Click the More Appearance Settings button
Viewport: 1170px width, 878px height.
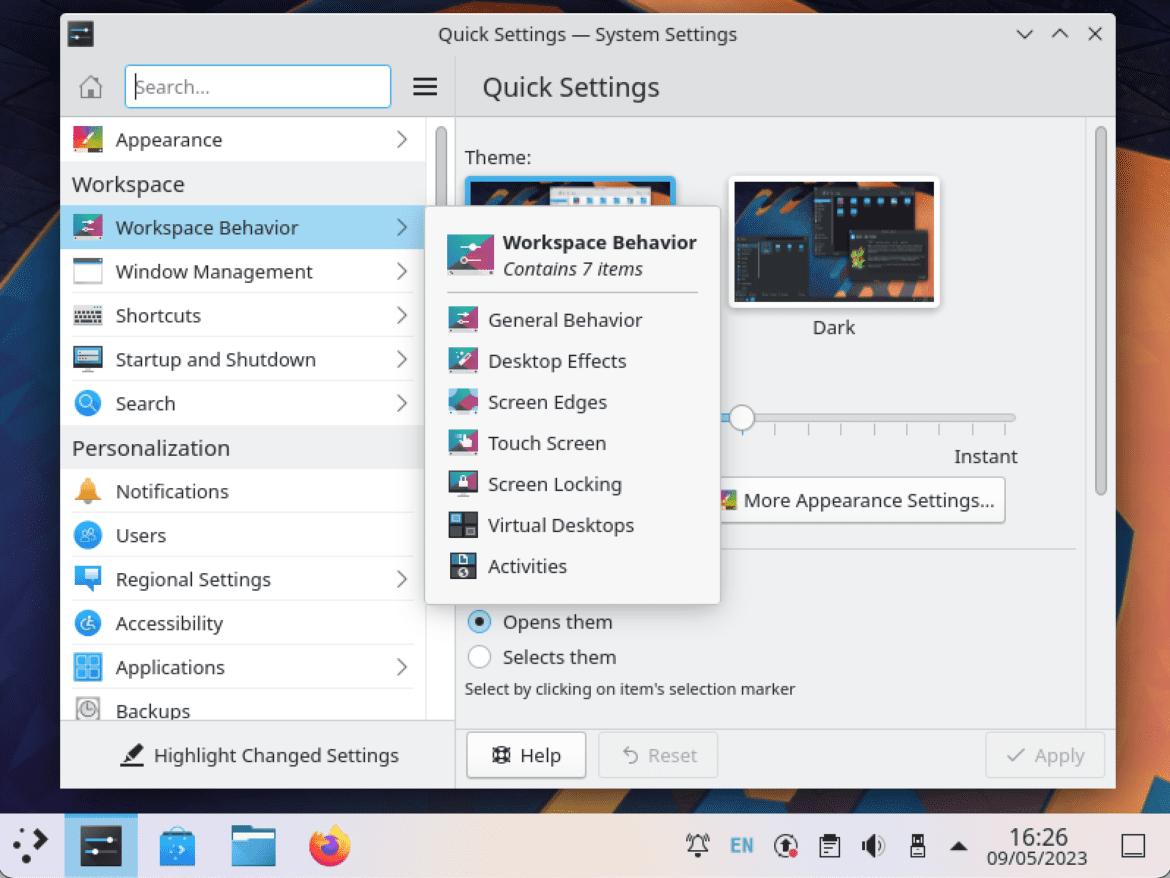pos(861,500)
